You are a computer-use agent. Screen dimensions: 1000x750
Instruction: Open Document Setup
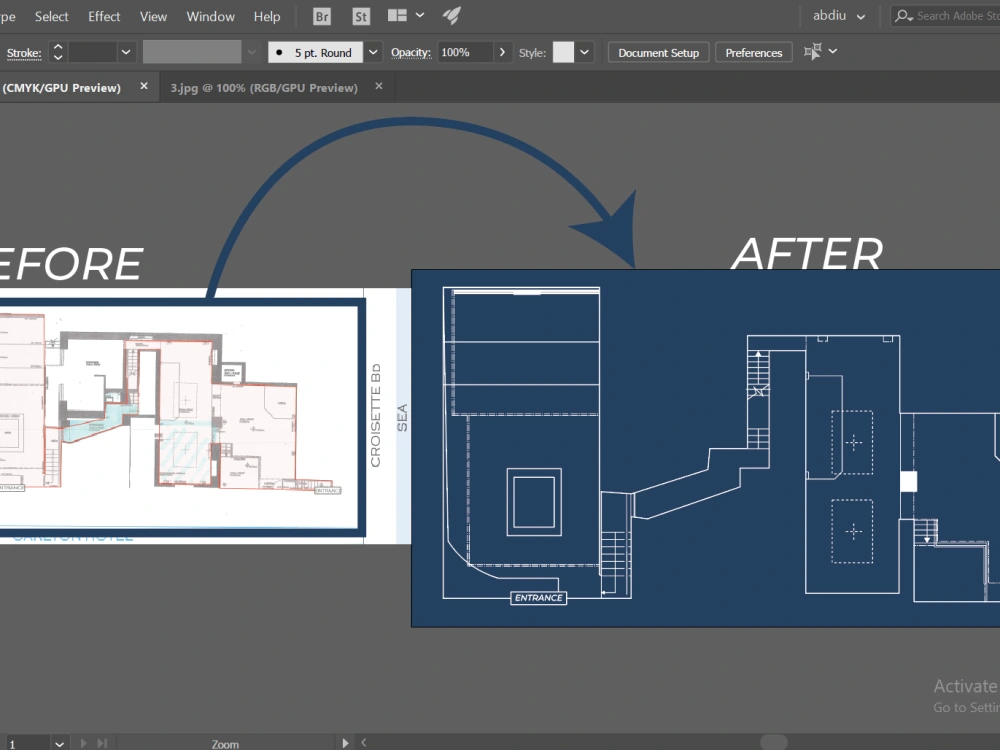pyautogui.click(x=658, y=51)
